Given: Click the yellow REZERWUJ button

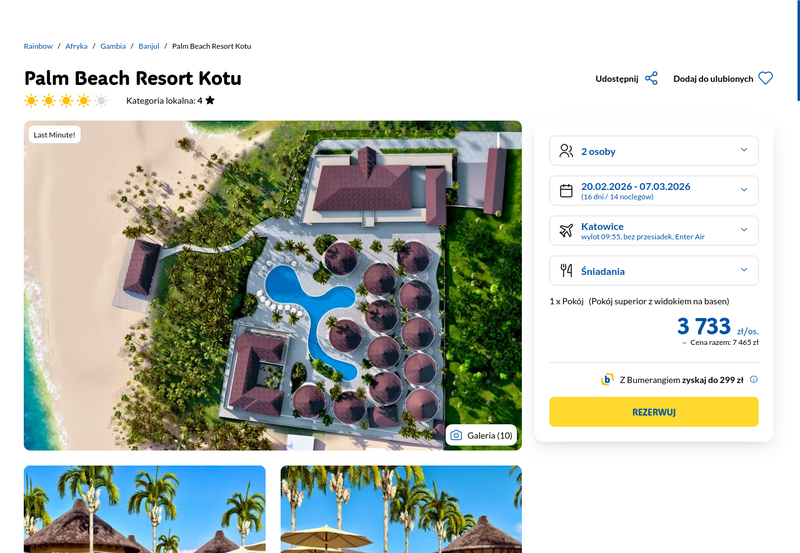Looking at the screenshot, I should [x=654, y=412].
